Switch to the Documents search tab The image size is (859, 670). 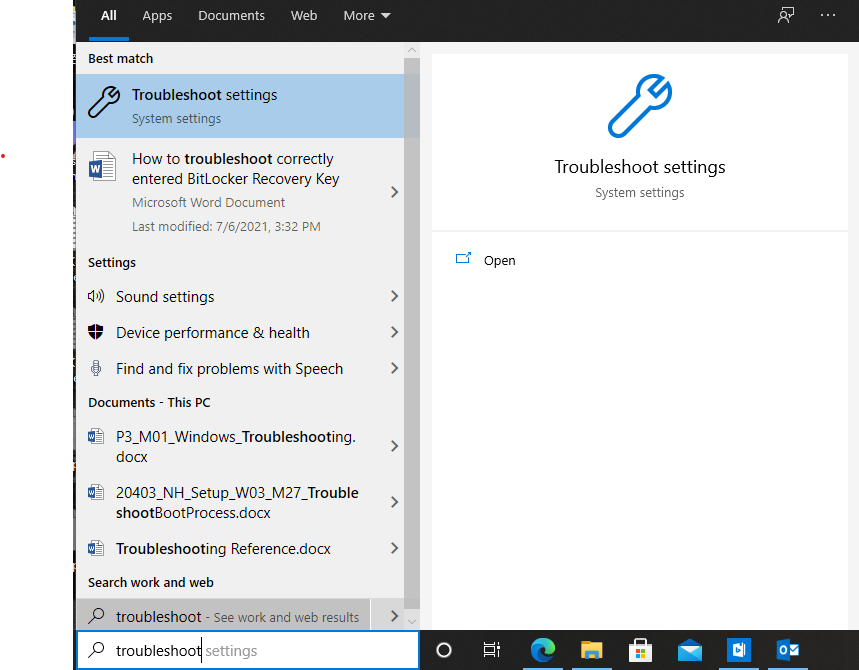tap(231, 15)
